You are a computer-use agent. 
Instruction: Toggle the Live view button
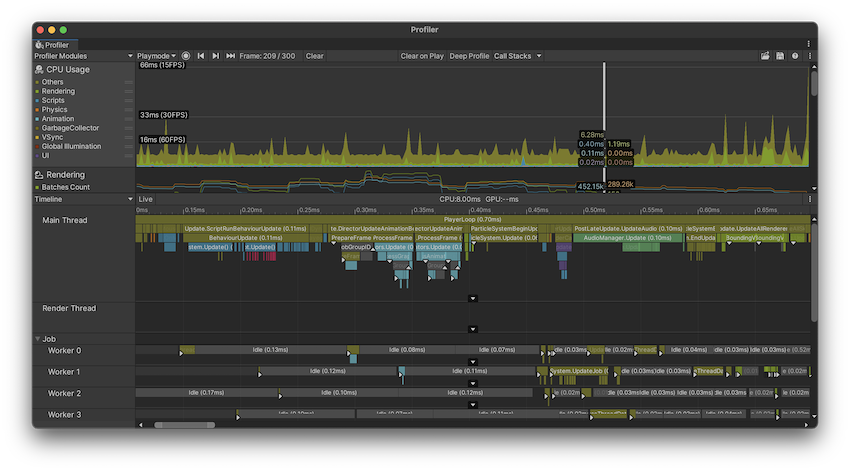146,199
